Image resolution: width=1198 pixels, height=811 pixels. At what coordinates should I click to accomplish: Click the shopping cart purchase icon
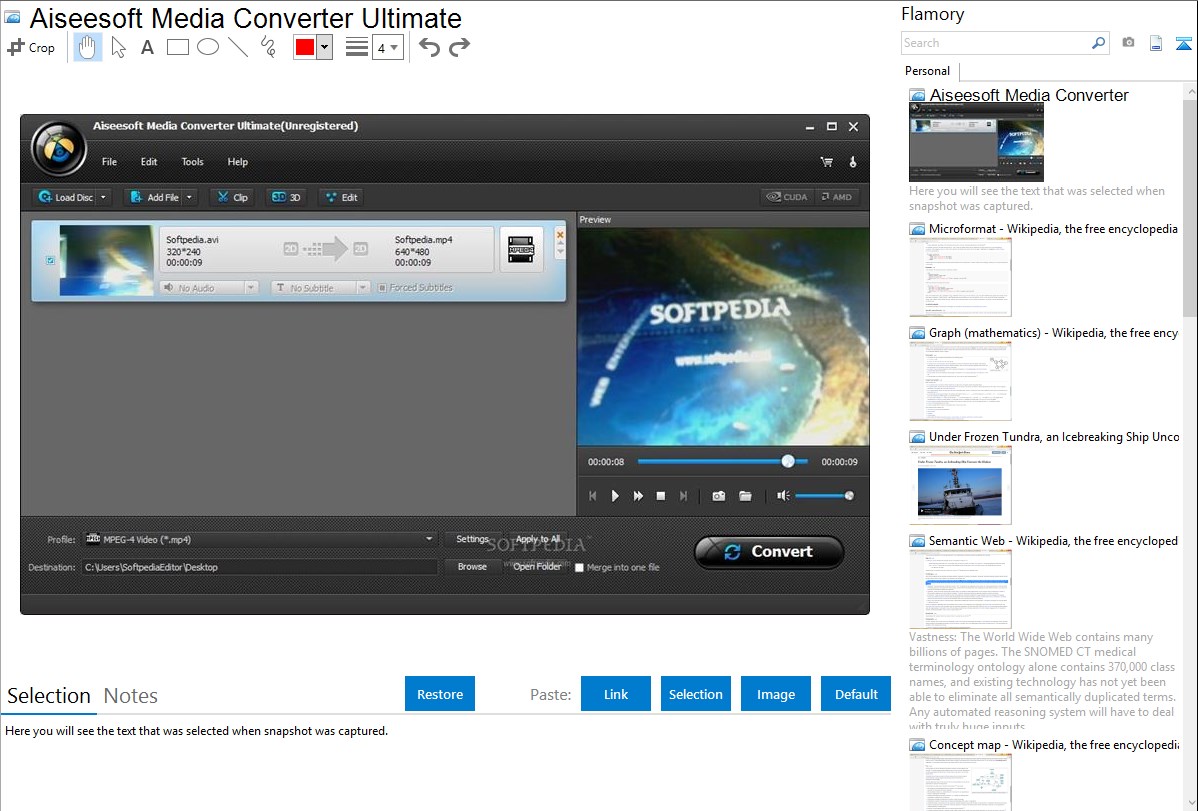tap(827, 162)
